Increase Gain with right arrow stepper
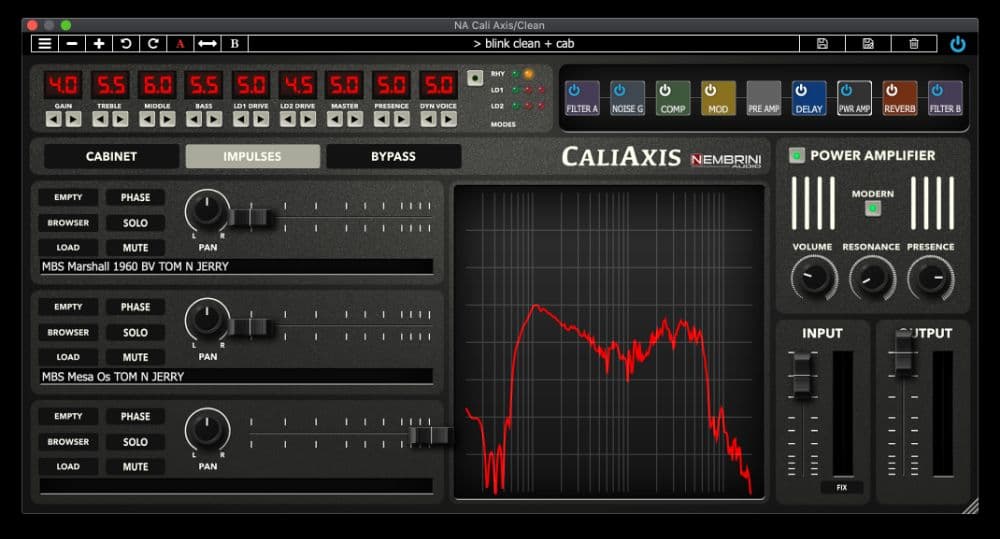Screen dimensions: 1000x539 [x=74, y=119]
